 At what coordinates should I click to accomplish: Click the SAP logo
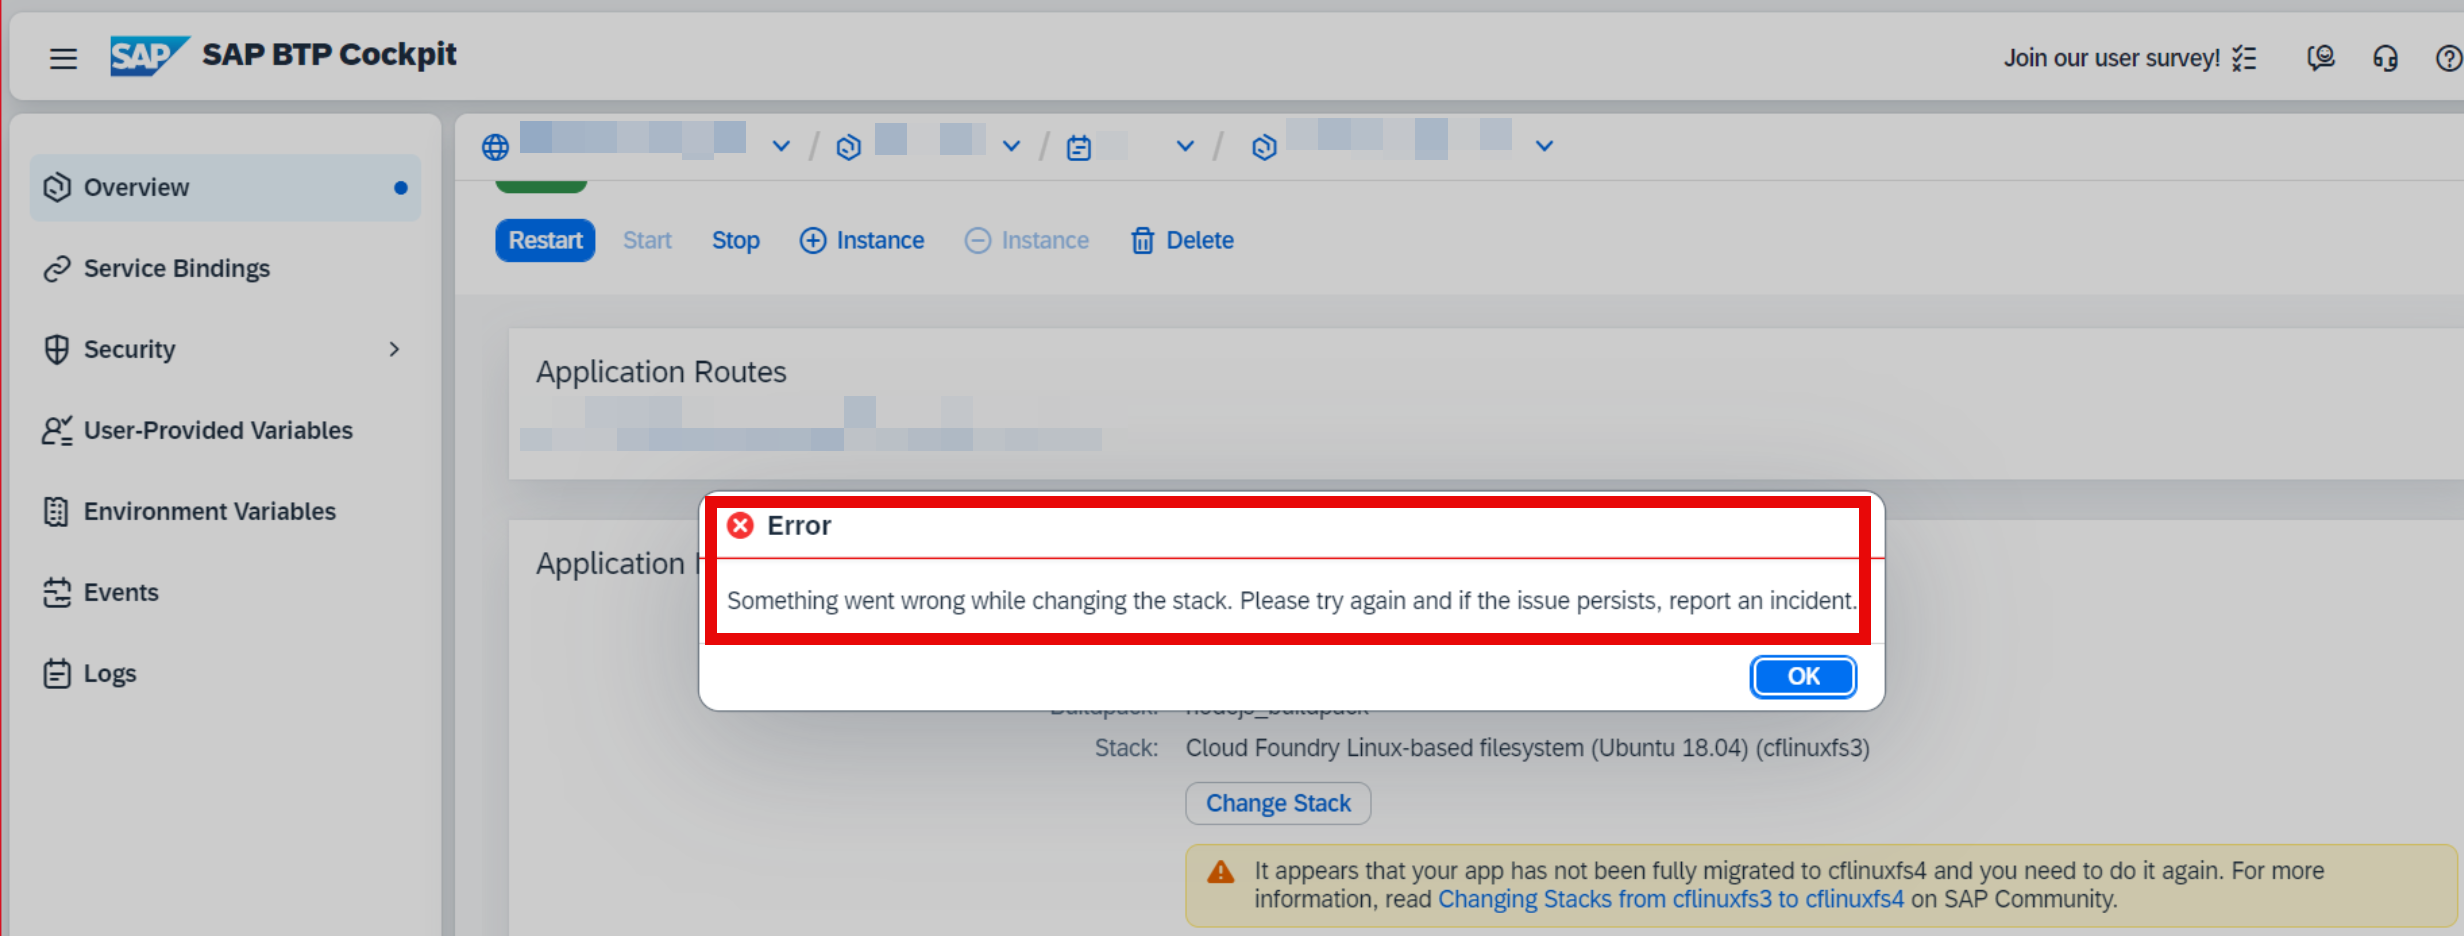coord(149,55)
